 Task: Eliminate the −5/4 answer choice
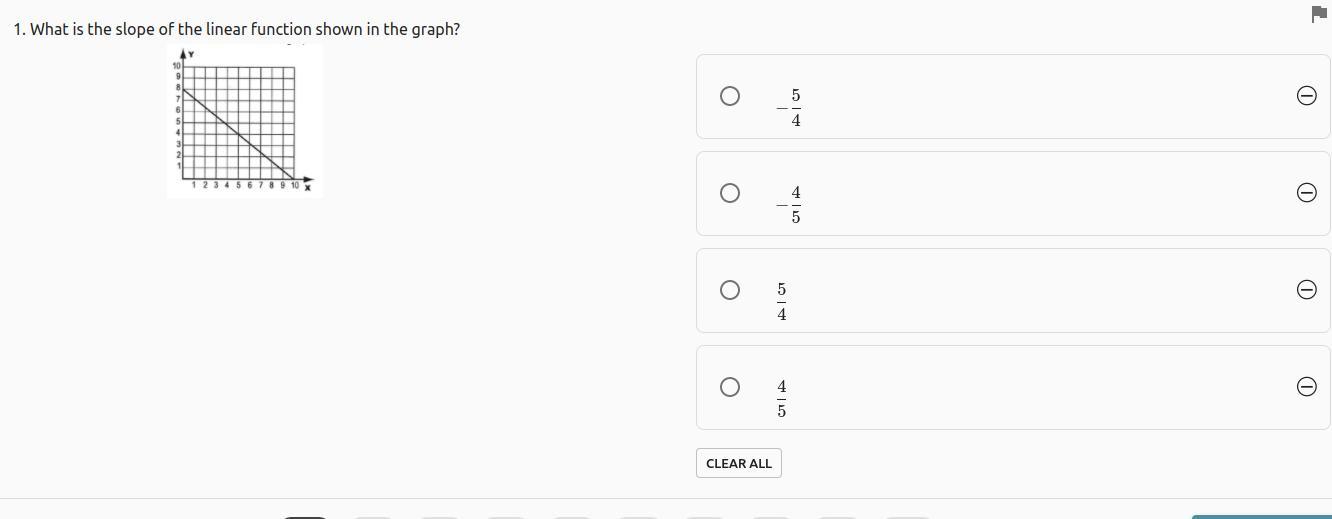1306,96
